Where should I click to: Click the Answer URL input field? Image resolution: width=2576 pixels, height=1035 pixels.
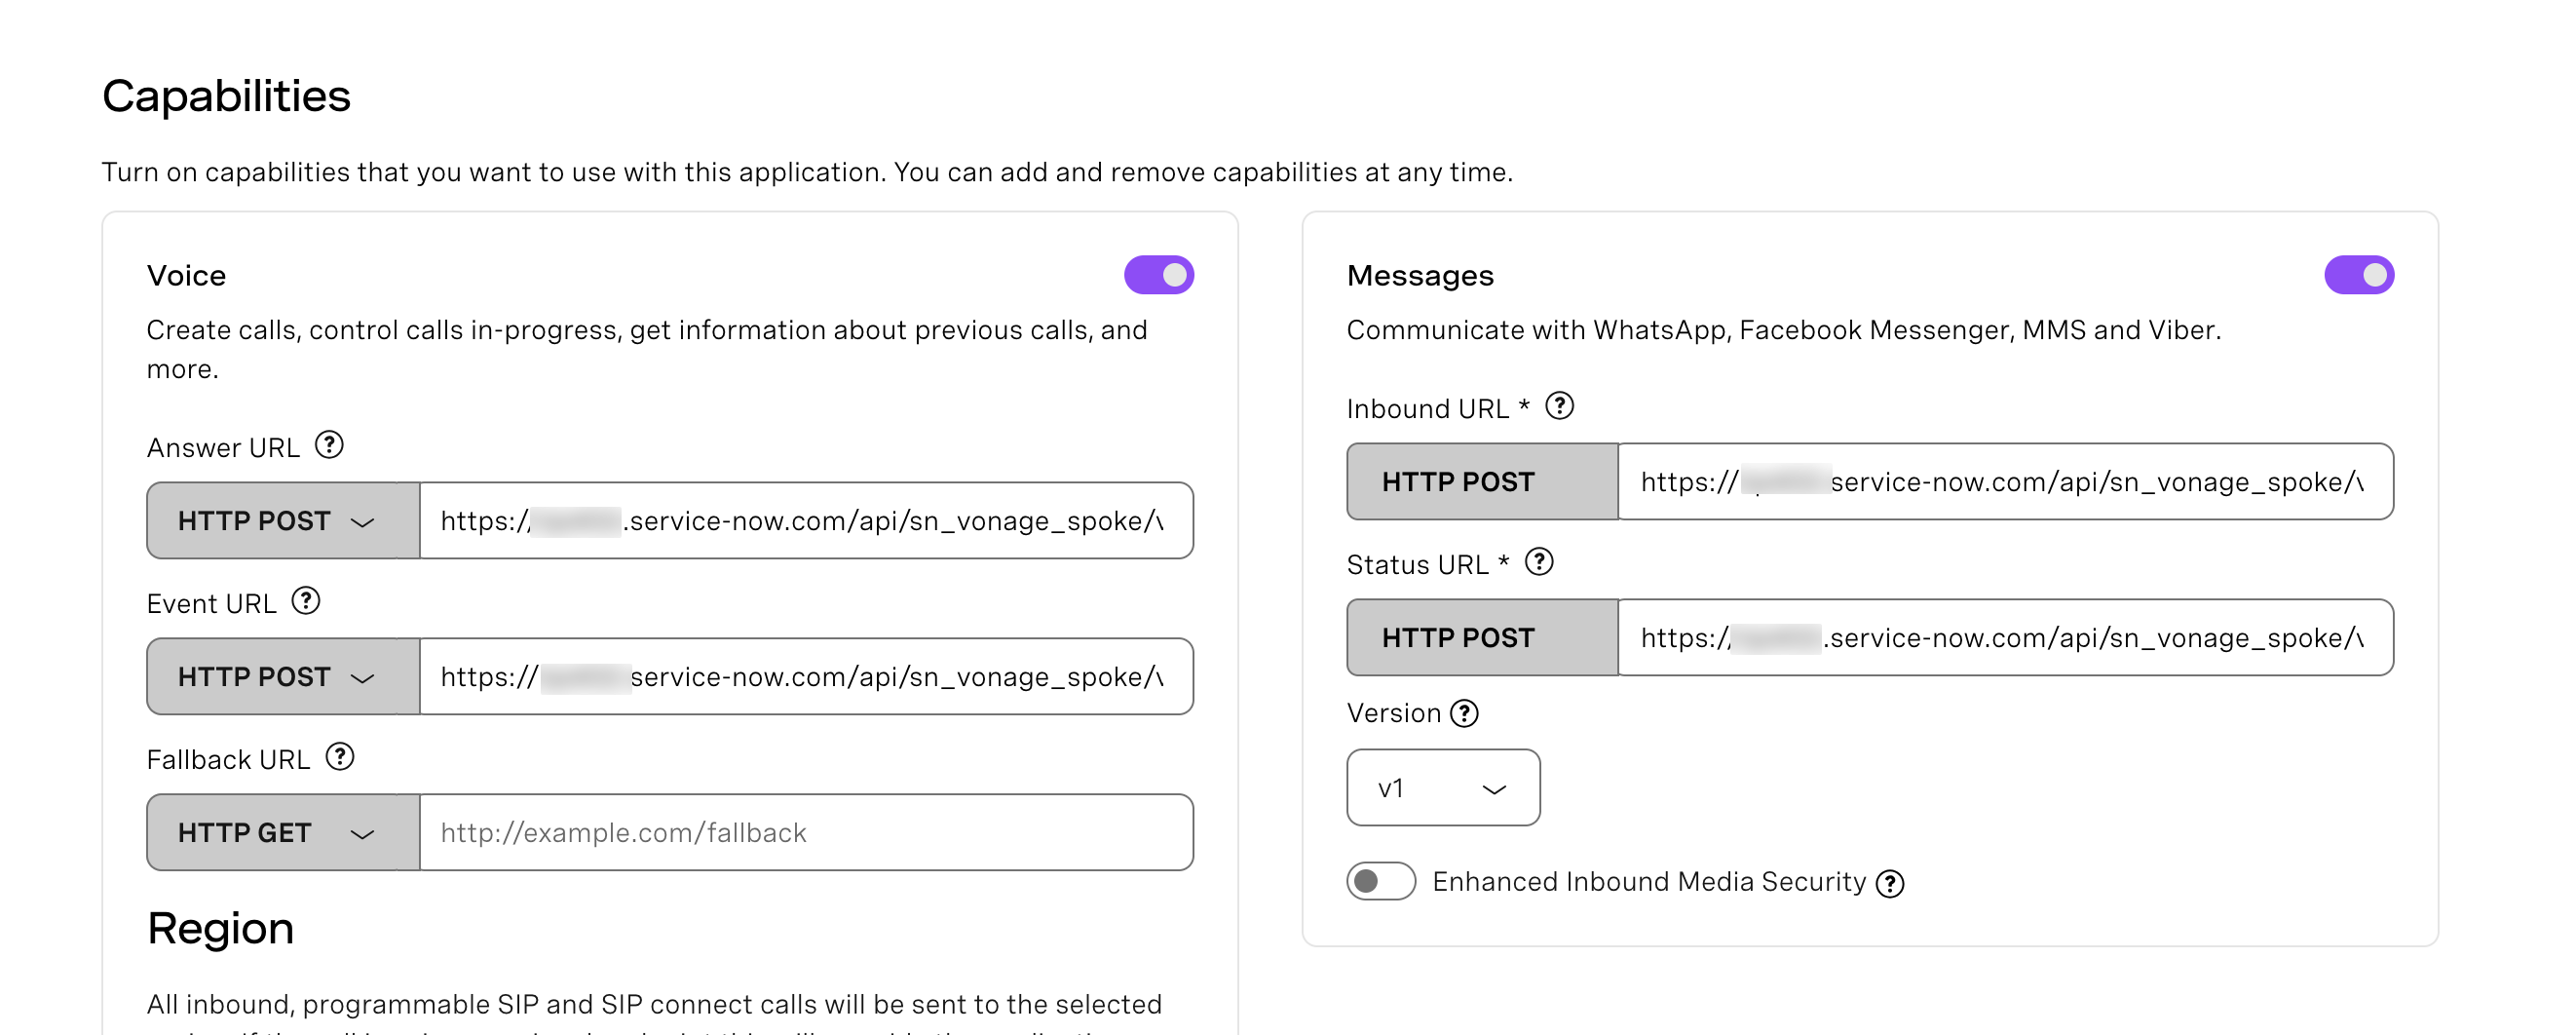(806, 521)
